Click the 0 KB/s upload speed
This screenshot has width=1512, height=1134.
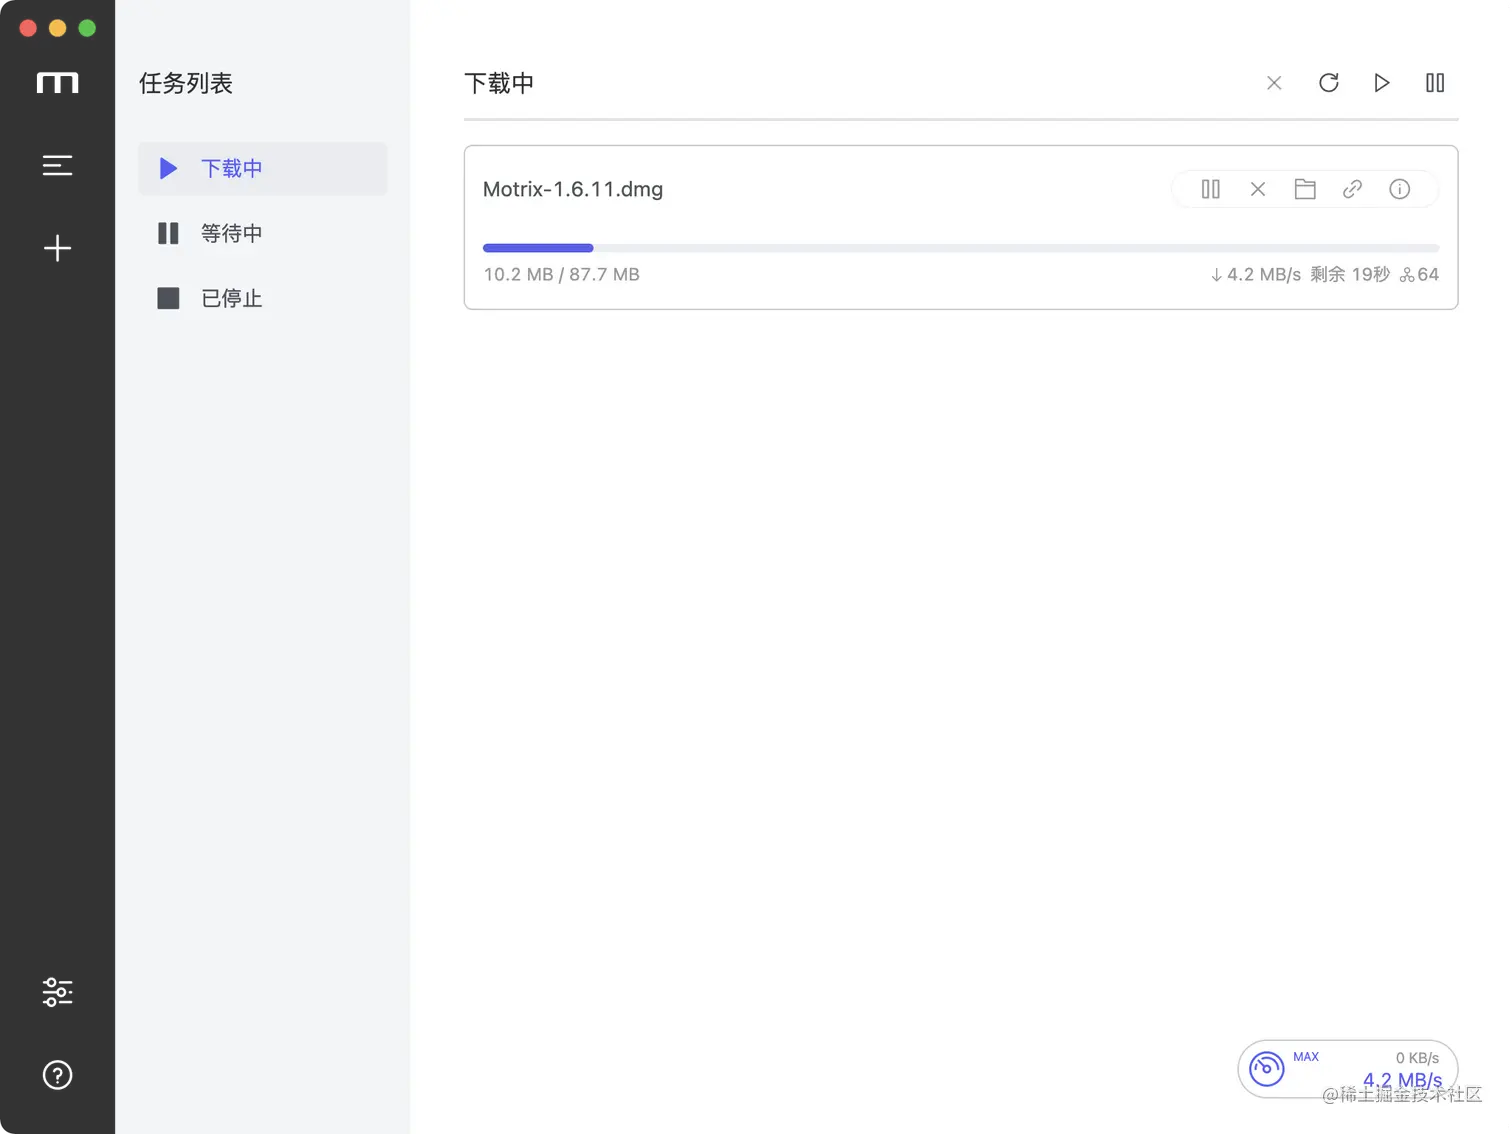(1417, 1058)
